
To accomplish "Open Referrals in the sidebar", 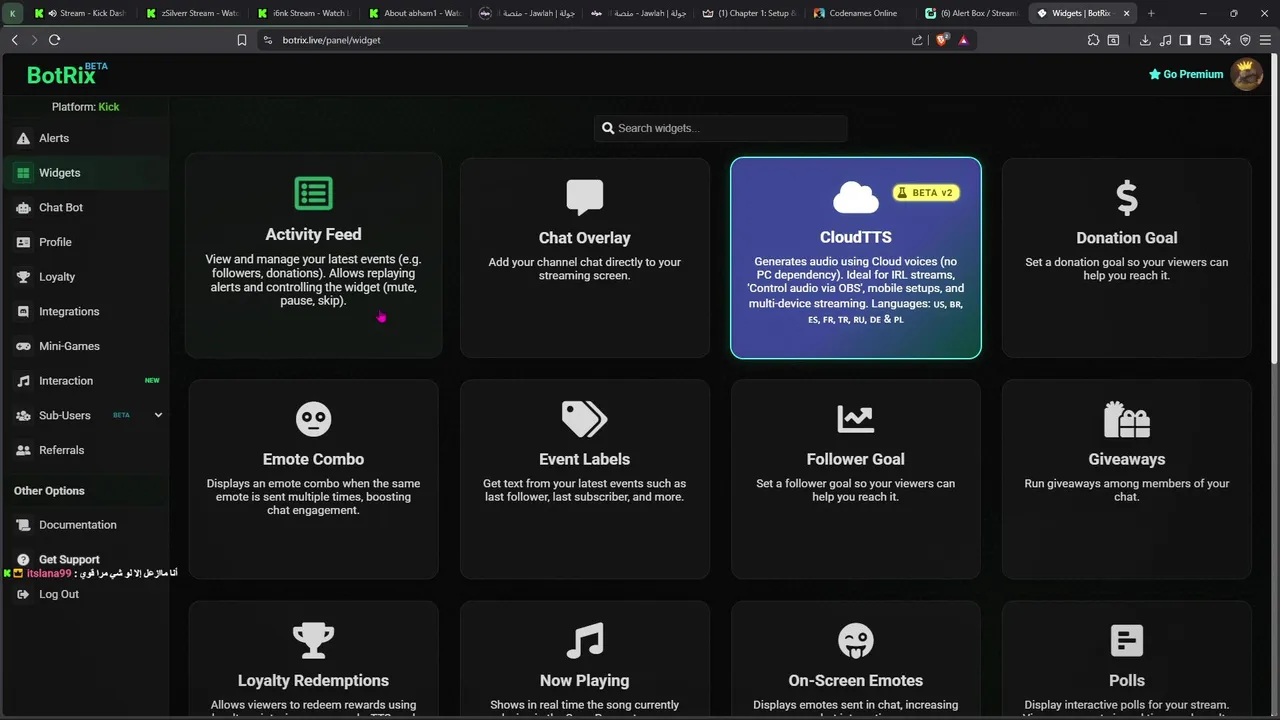I will click(84, 450).
